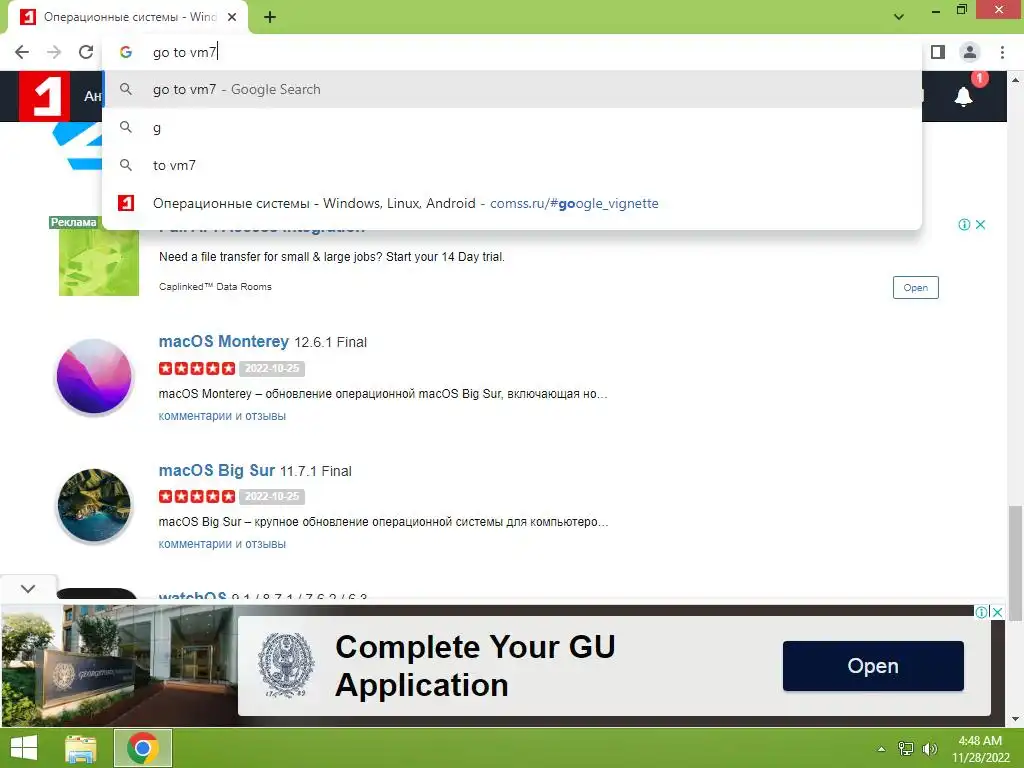Choose 'go to vm7 - Google Search' suggestion
This screenshot has height=768, width=1024.
point(512,89)
